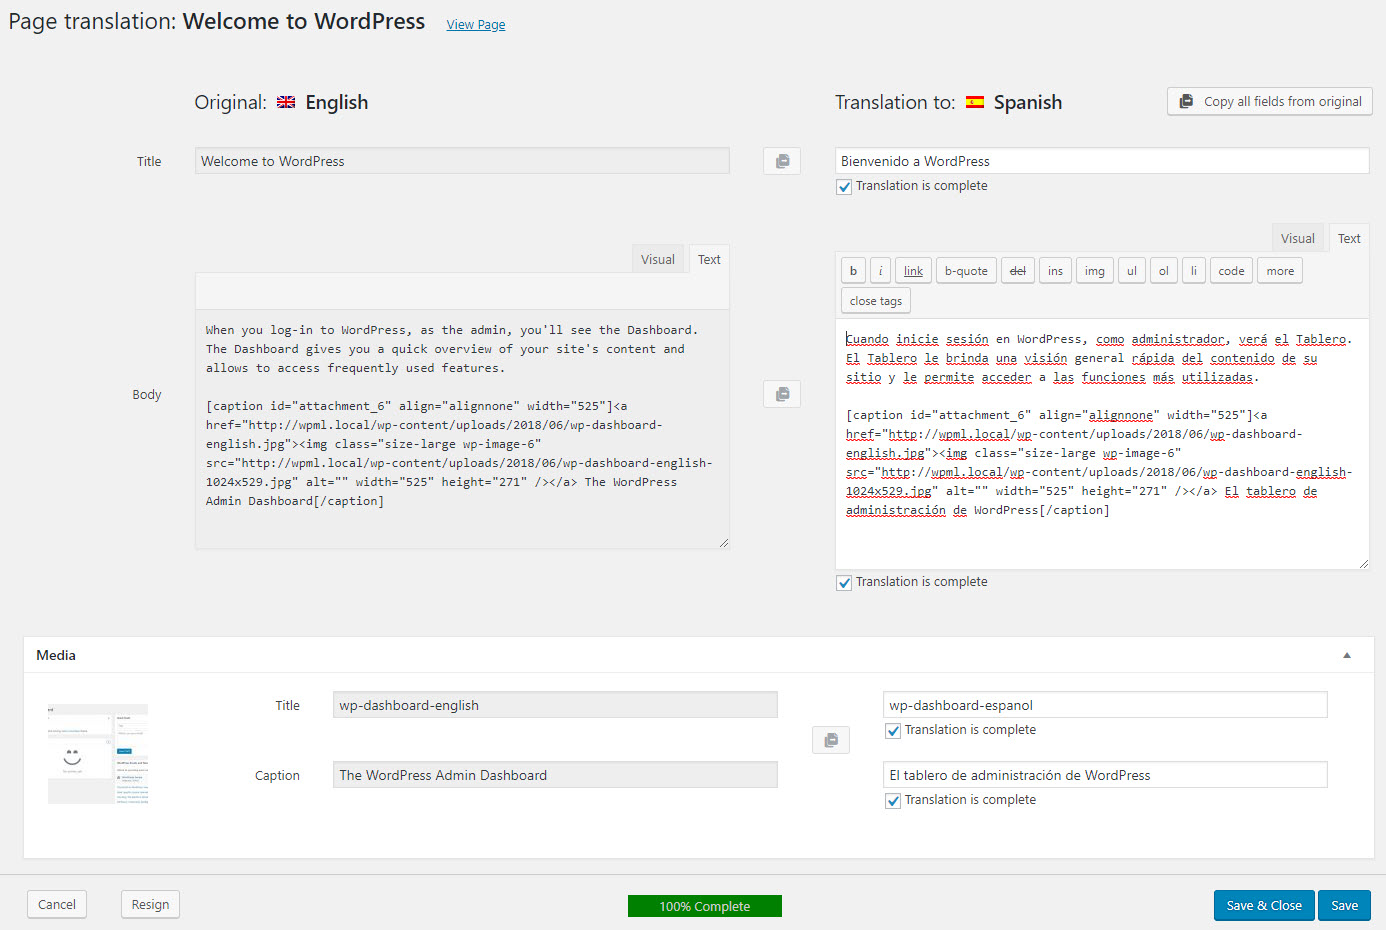Switch the Spanish editor to Visual tab
Image resolution: width=1386 pixels, height=930 pixels.
[1297, 239]
